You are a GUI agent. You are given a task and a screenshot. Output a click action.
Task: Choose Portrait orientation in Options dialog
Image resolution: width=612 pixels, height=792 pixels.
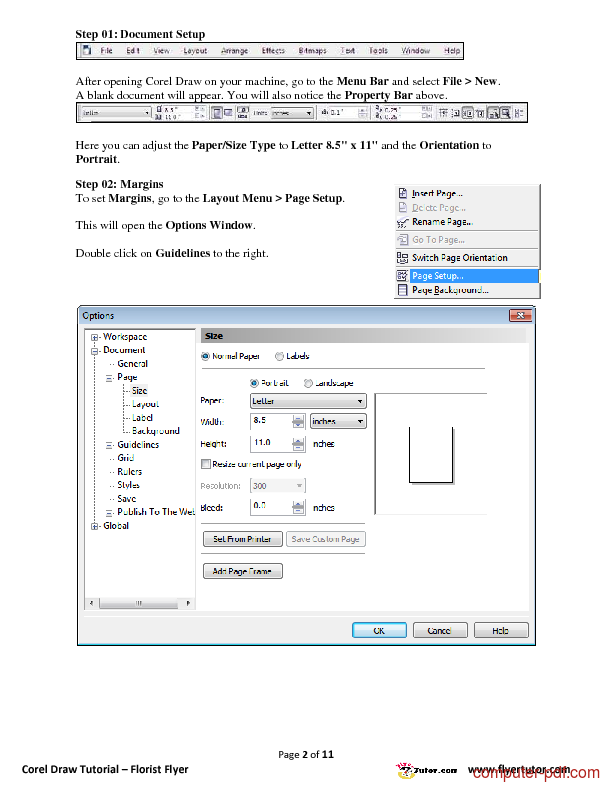tap(254, 383)
